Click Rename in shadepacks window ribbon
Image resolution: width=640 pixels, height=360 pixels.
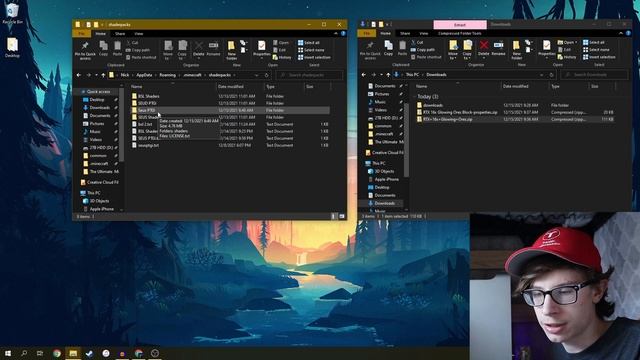coord(213,48)
